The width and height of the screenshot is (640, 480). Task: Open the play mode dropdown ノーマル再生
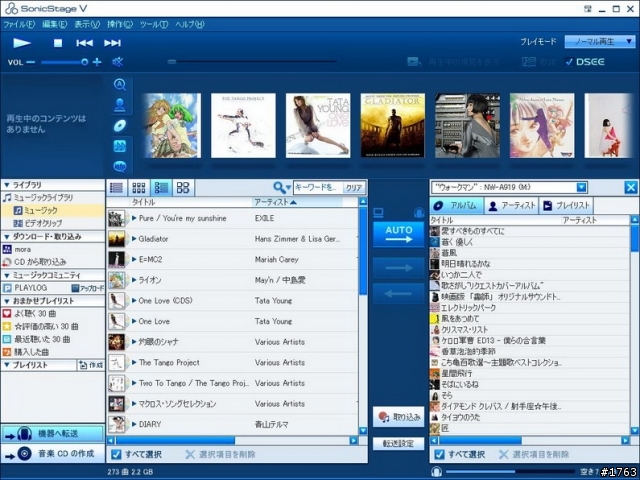tap(600, 42)
